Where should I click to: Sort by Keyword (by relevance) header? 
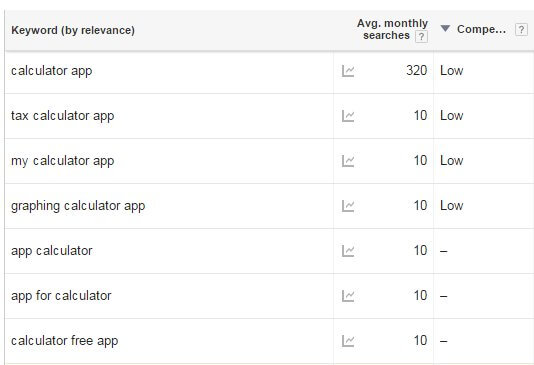click(73, 30)
